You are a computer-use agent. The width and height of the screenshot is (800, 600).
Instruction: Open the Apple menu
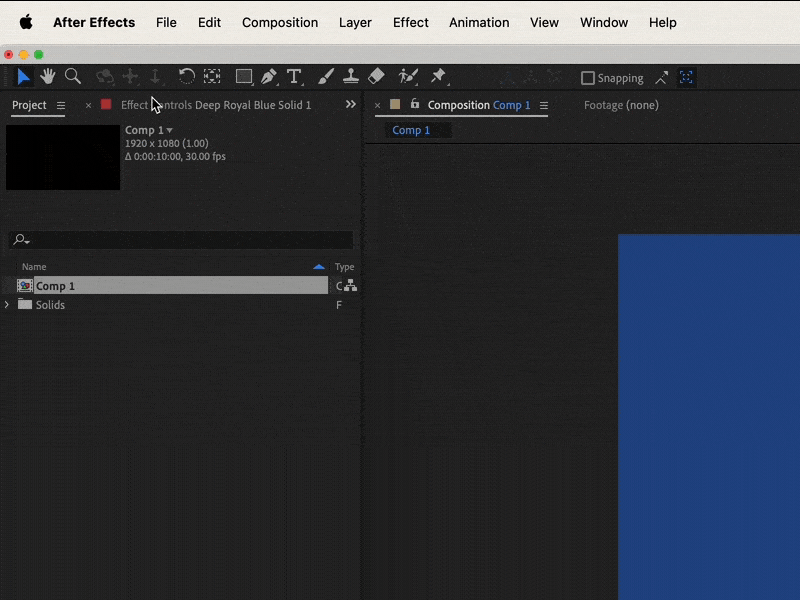click(26, 22)
